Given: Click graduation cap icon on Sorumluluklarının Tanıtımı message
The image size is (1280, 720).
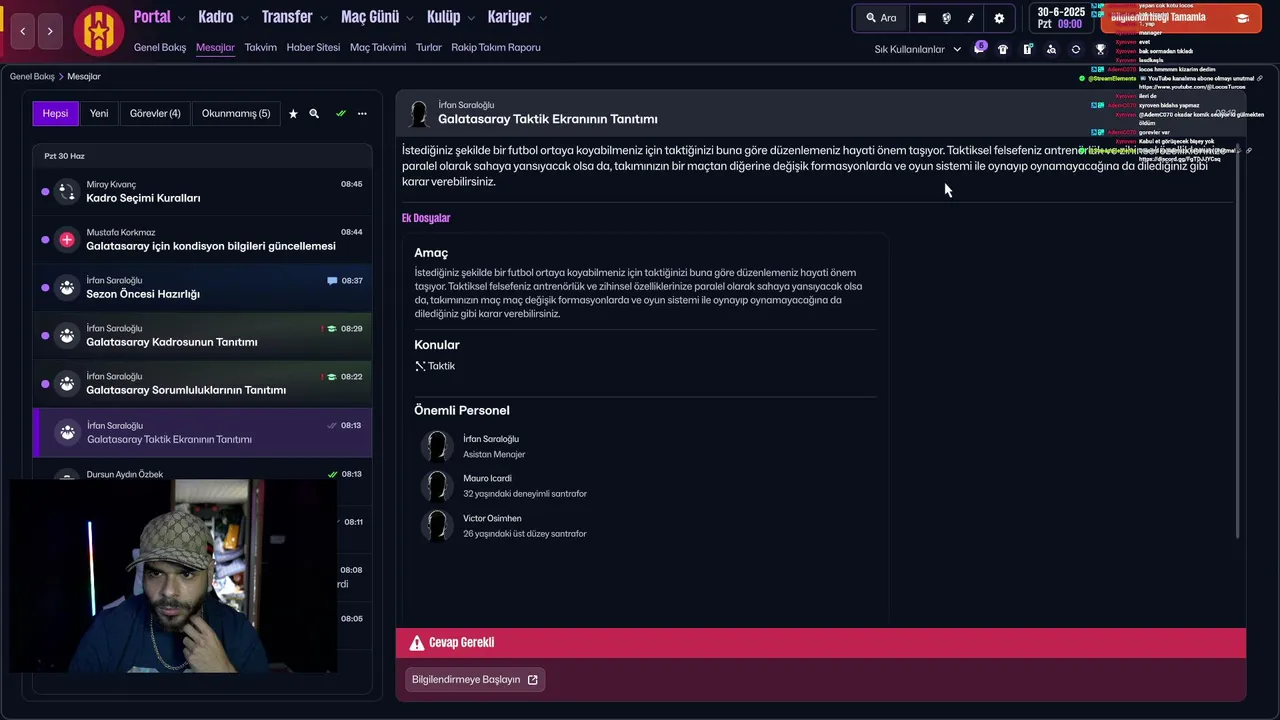Looking at the screenshot, I should click(332, 377).
